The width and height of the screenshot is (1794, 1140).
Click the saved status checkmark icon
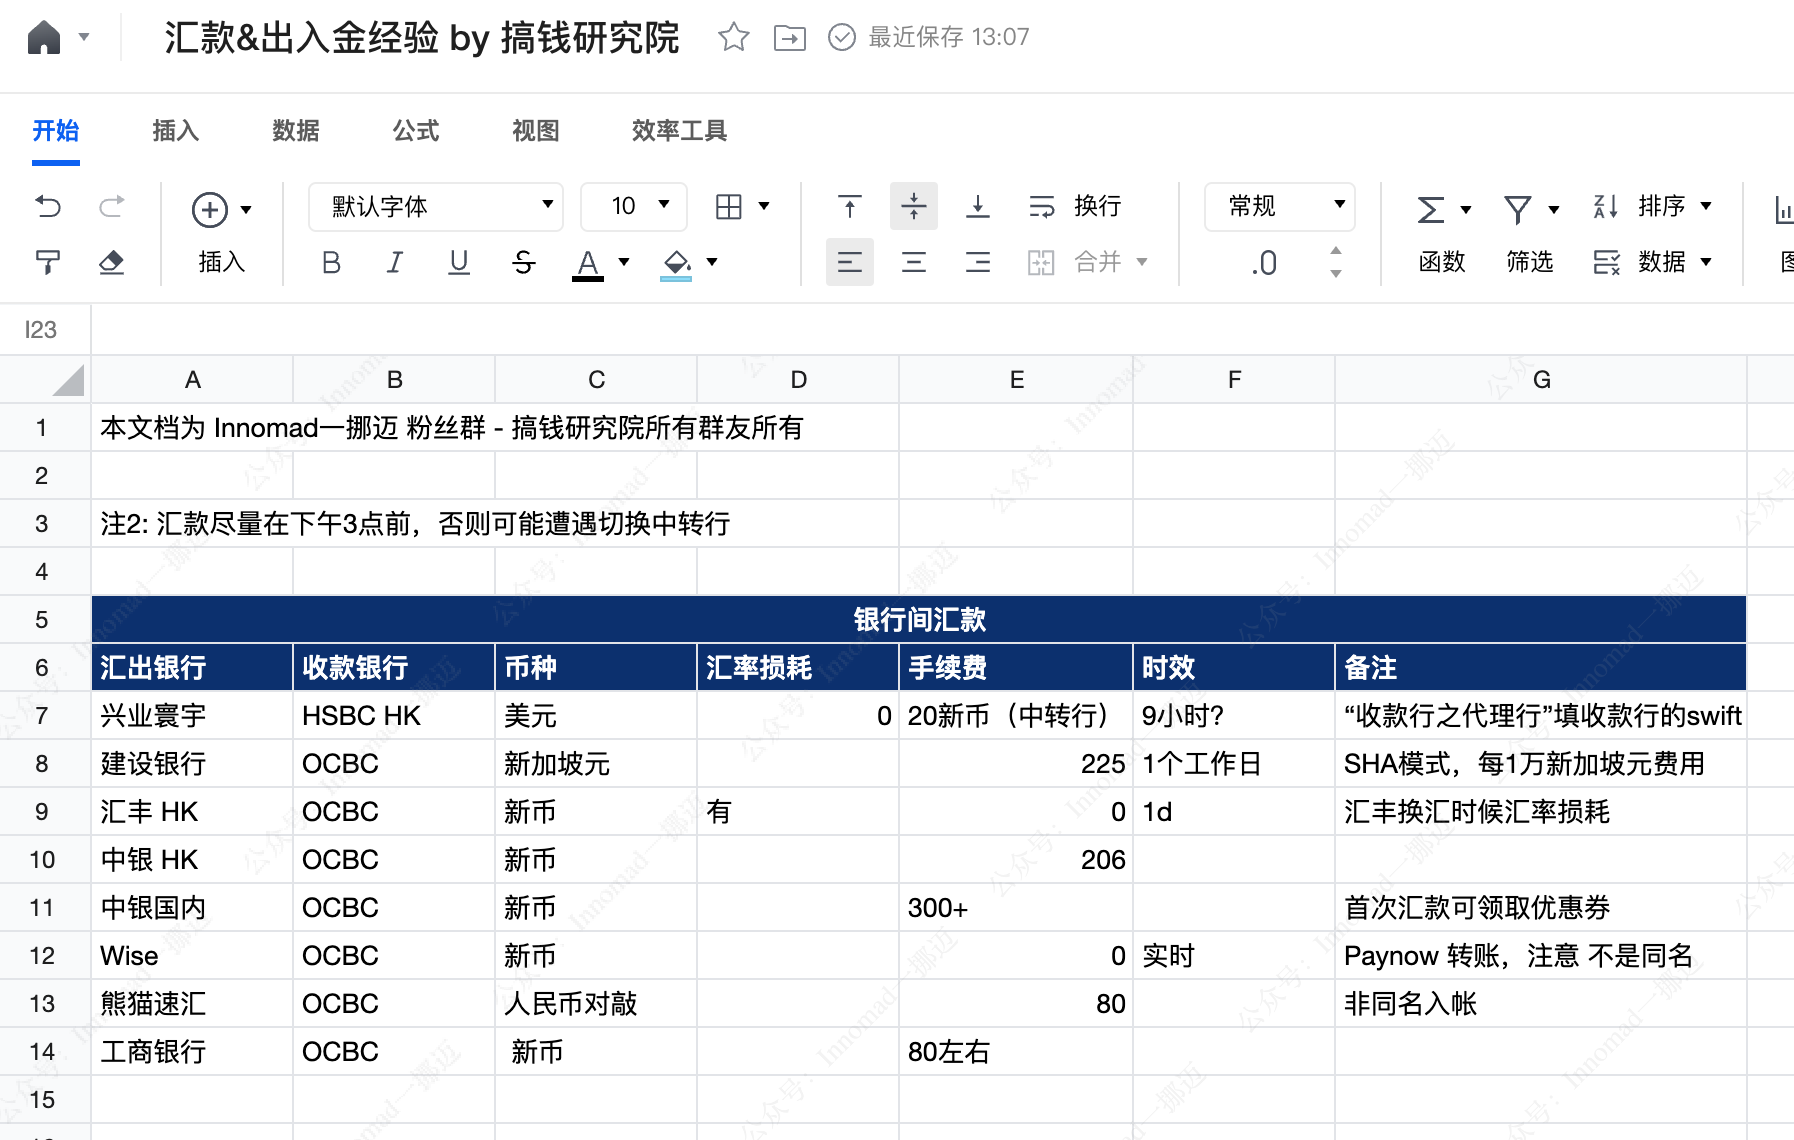[842, 38]
